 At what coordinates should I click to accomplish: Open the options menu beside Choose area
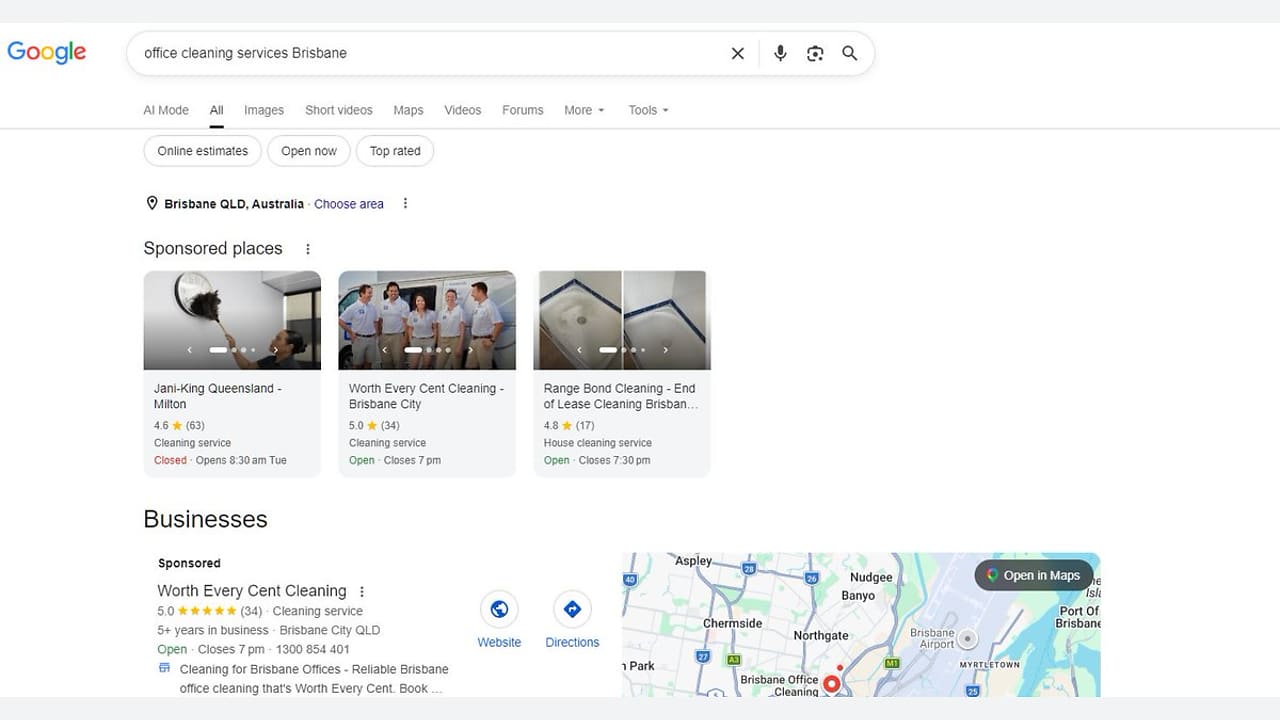coord(405,204)
